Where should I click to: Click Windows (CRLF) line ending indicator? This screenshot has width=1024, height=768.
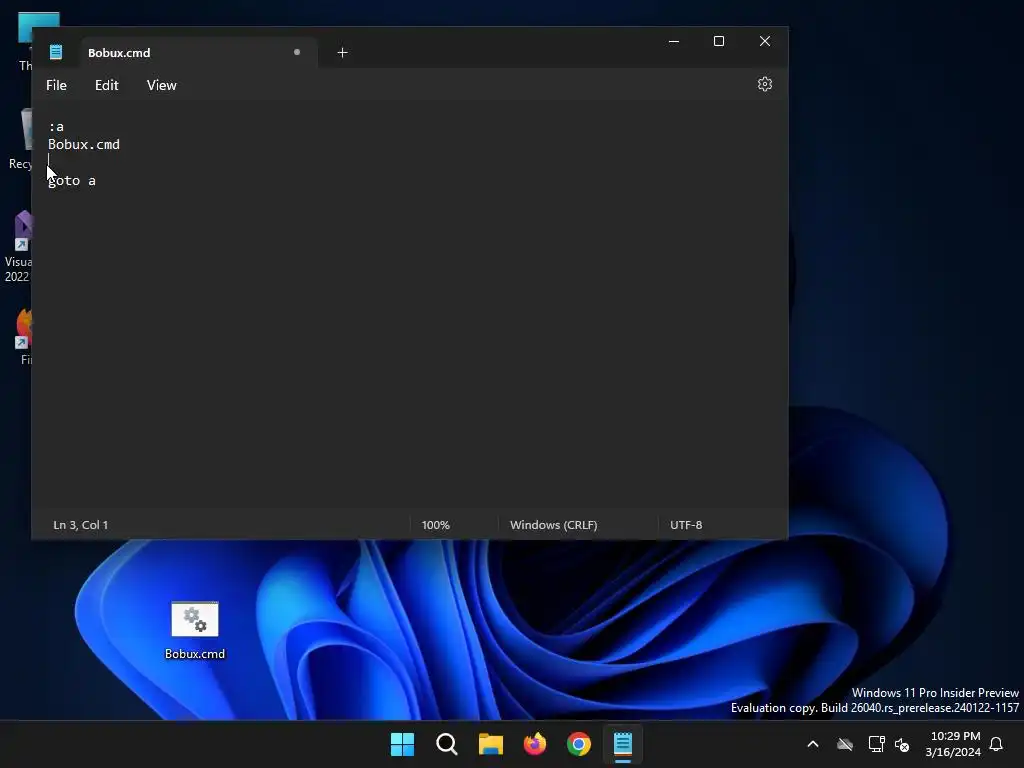pyautogui.click(x=553, y=525)
